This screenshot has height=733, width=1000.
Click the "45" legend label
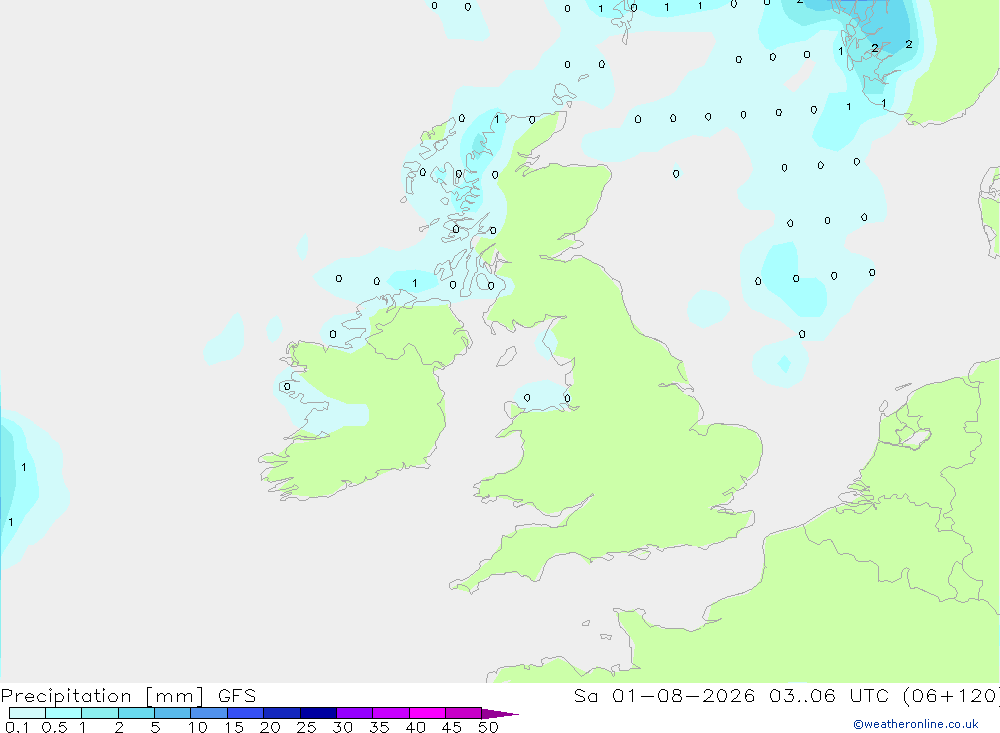[x=452, y=727]
